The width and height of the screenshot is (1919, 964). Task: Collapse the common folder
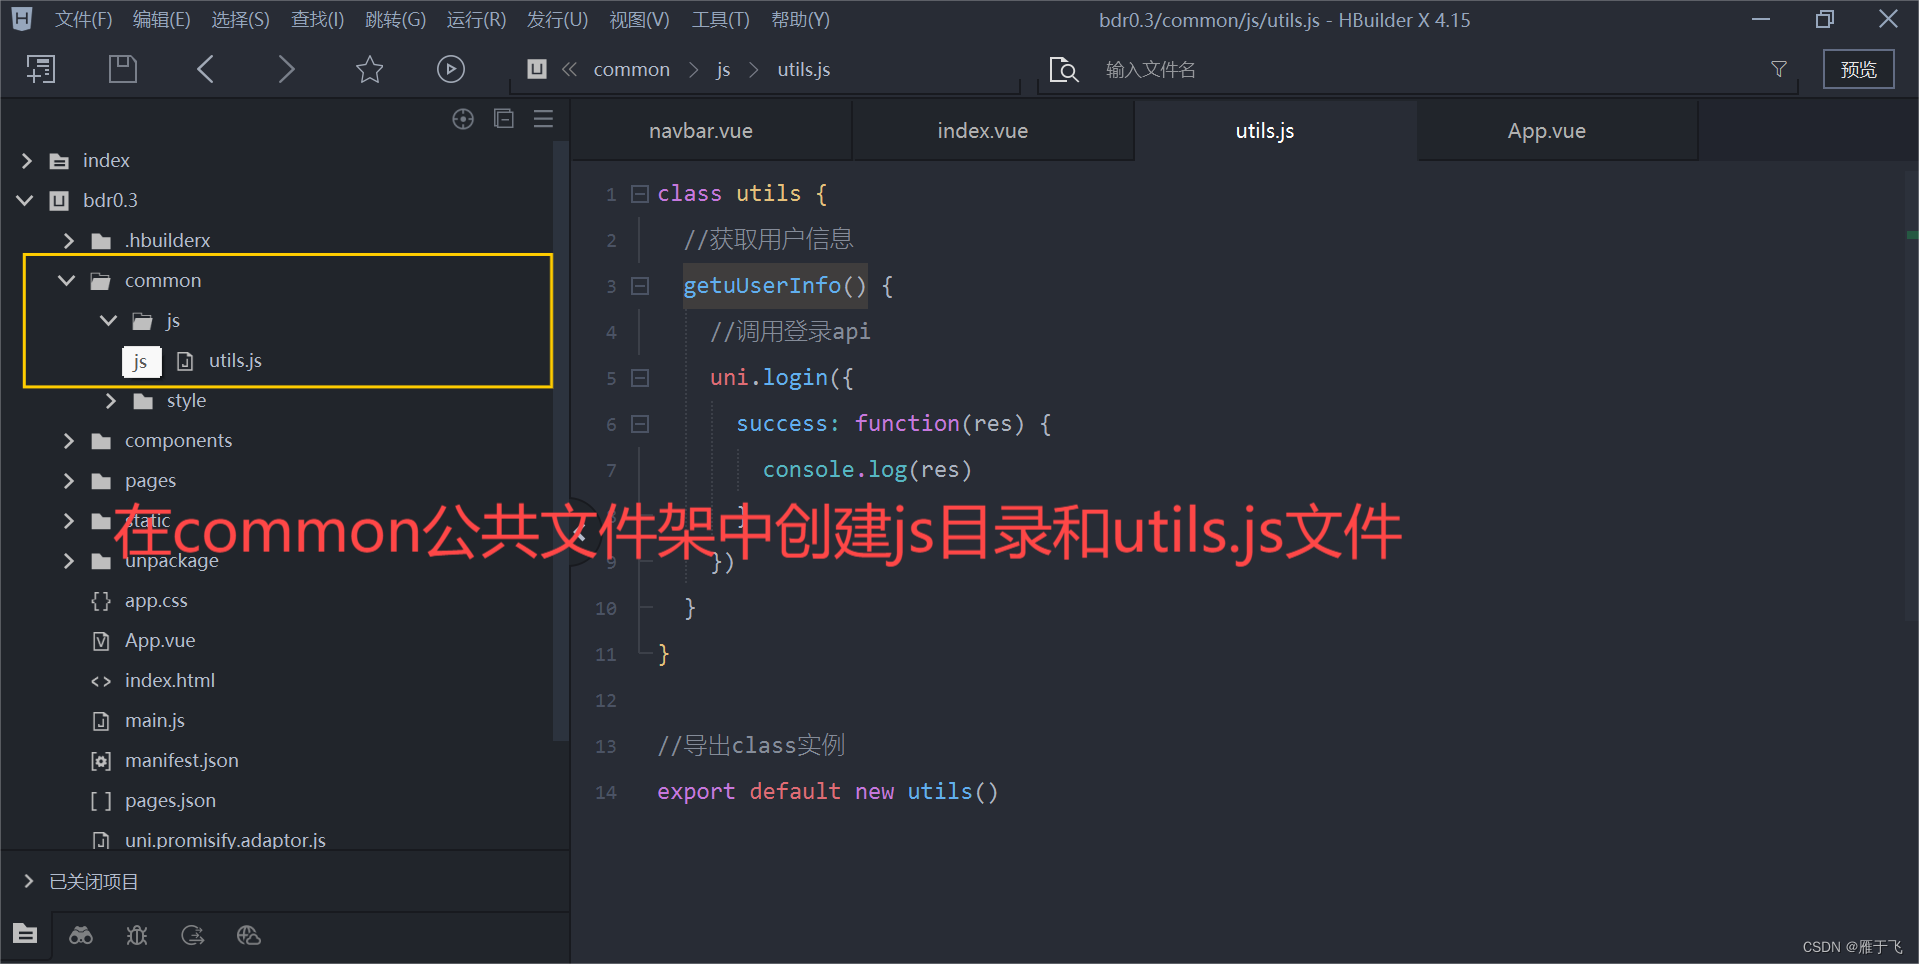[67, 281]
